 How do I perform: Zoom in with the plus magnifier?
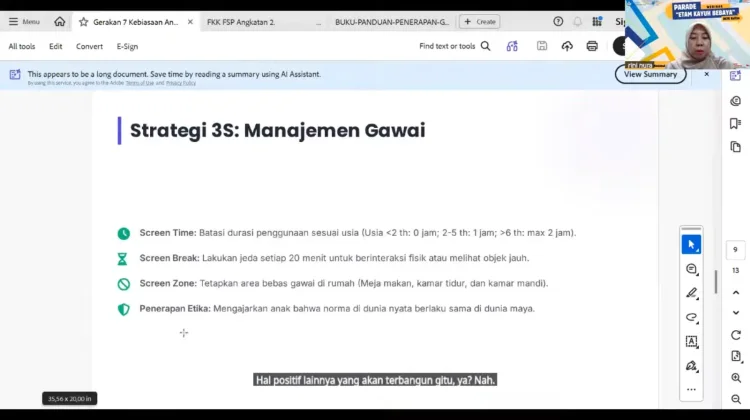click(736, 378)
